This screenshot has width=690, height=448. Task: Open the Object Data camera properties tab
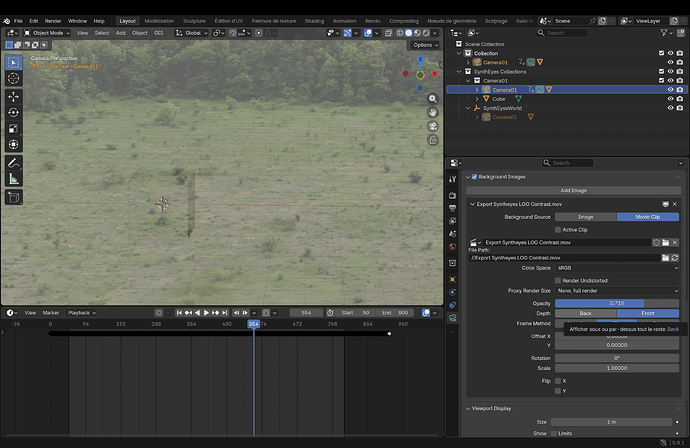pyautogui.click(x=452, y=318)
